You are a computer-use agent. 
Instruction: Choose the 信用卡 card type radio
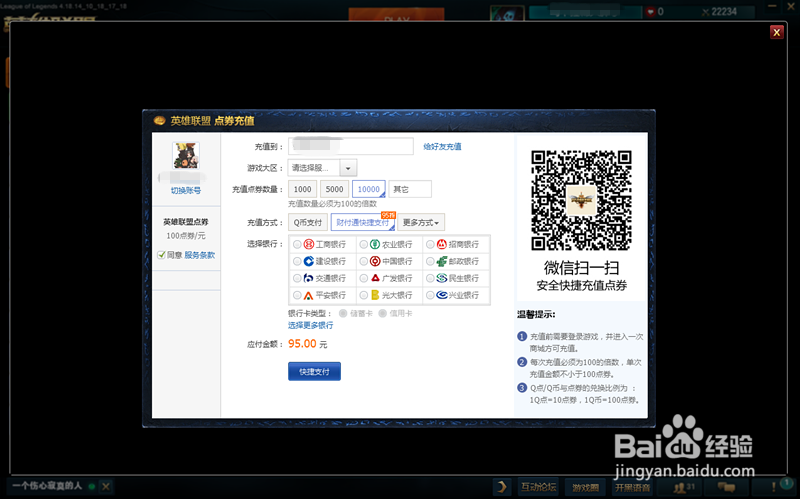382,313
